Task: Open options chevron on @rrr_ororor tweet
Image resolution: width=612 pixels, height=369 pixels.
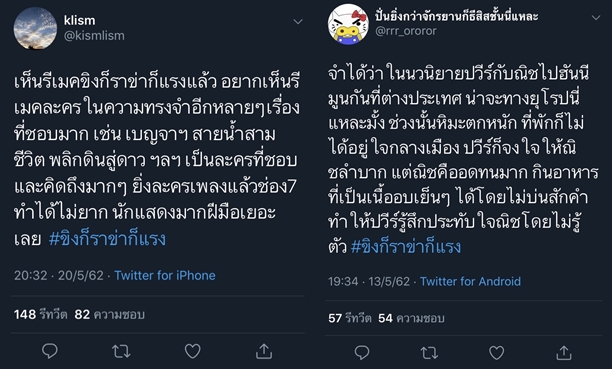Action: click(596, 18)
